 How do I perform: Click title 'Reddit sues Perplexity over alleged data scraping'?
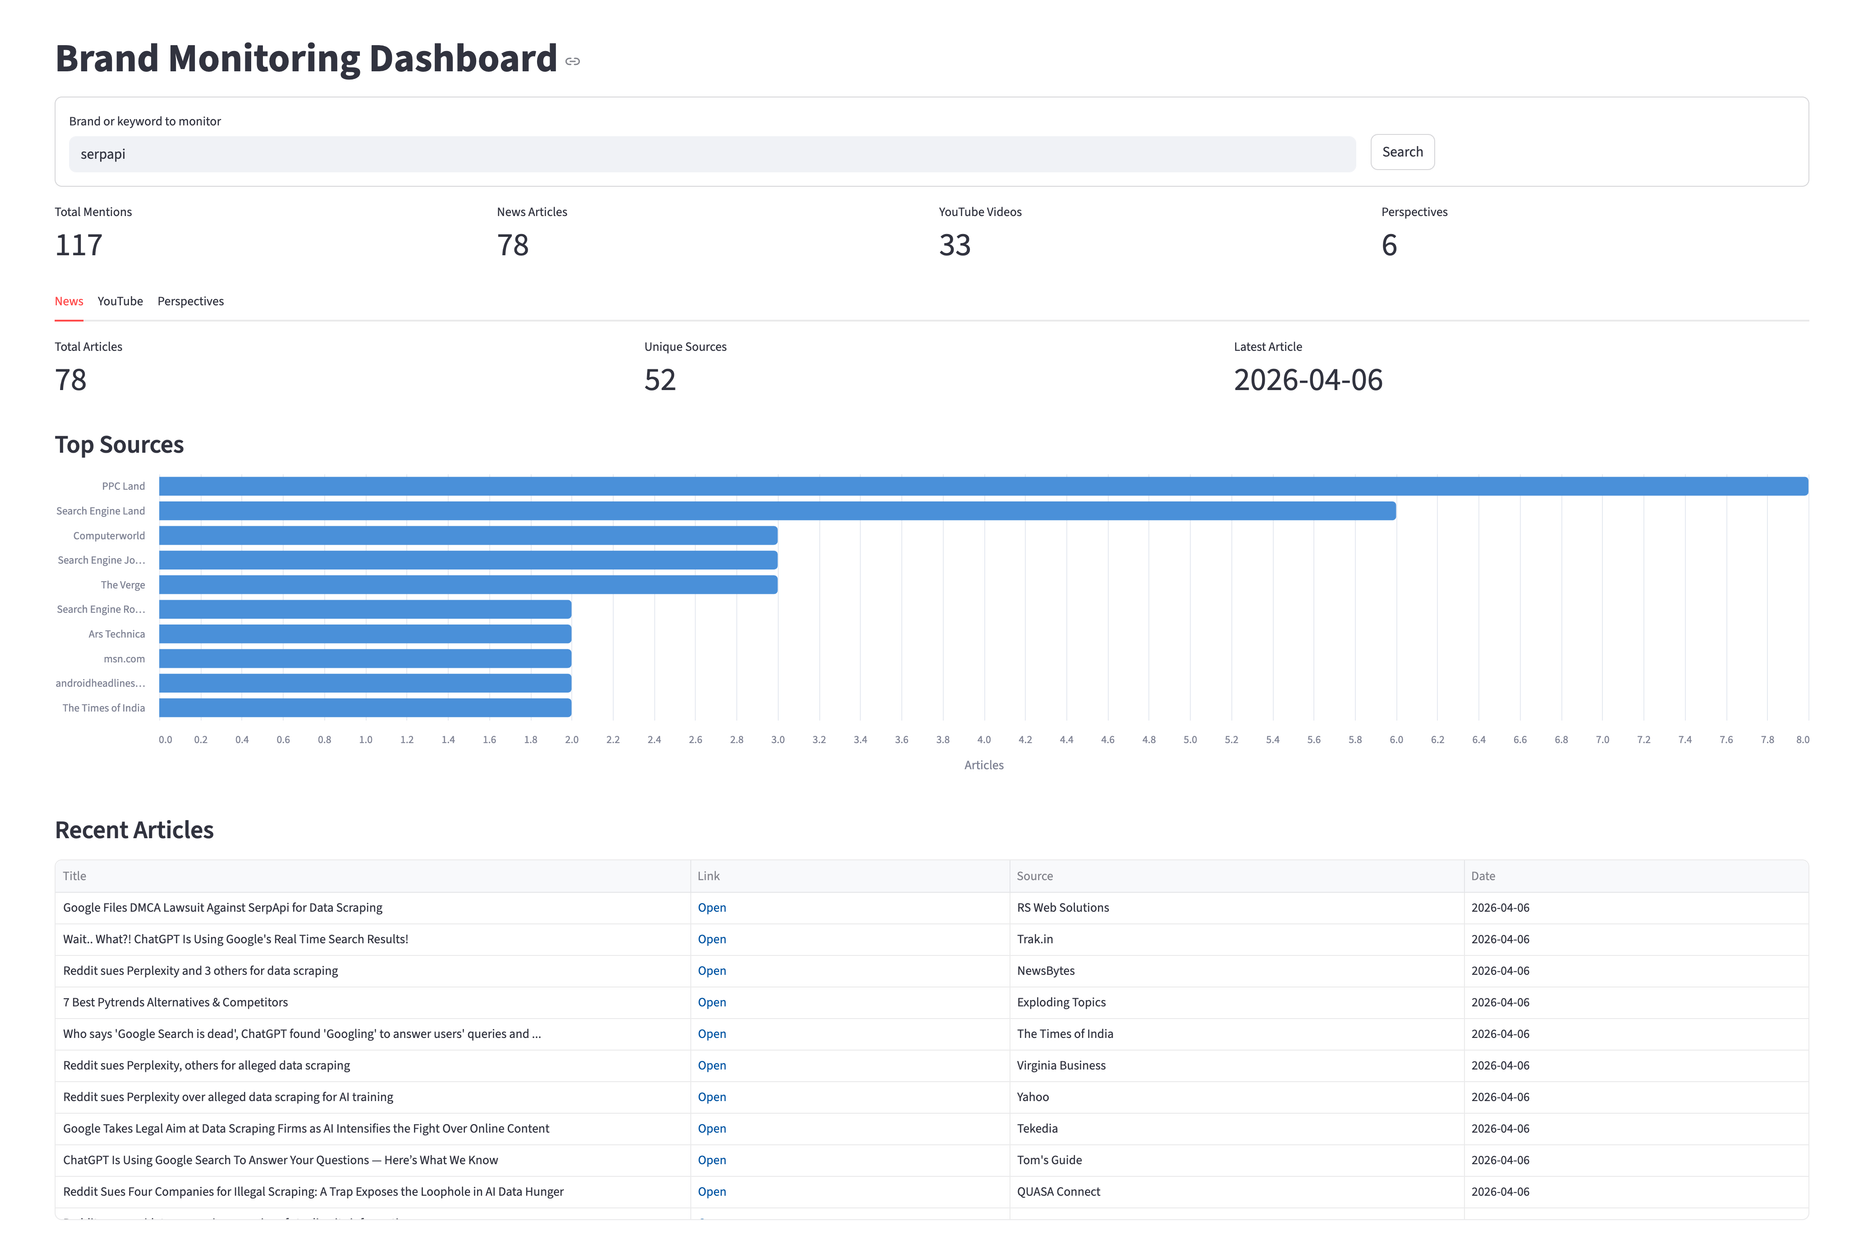point(228,1097)
